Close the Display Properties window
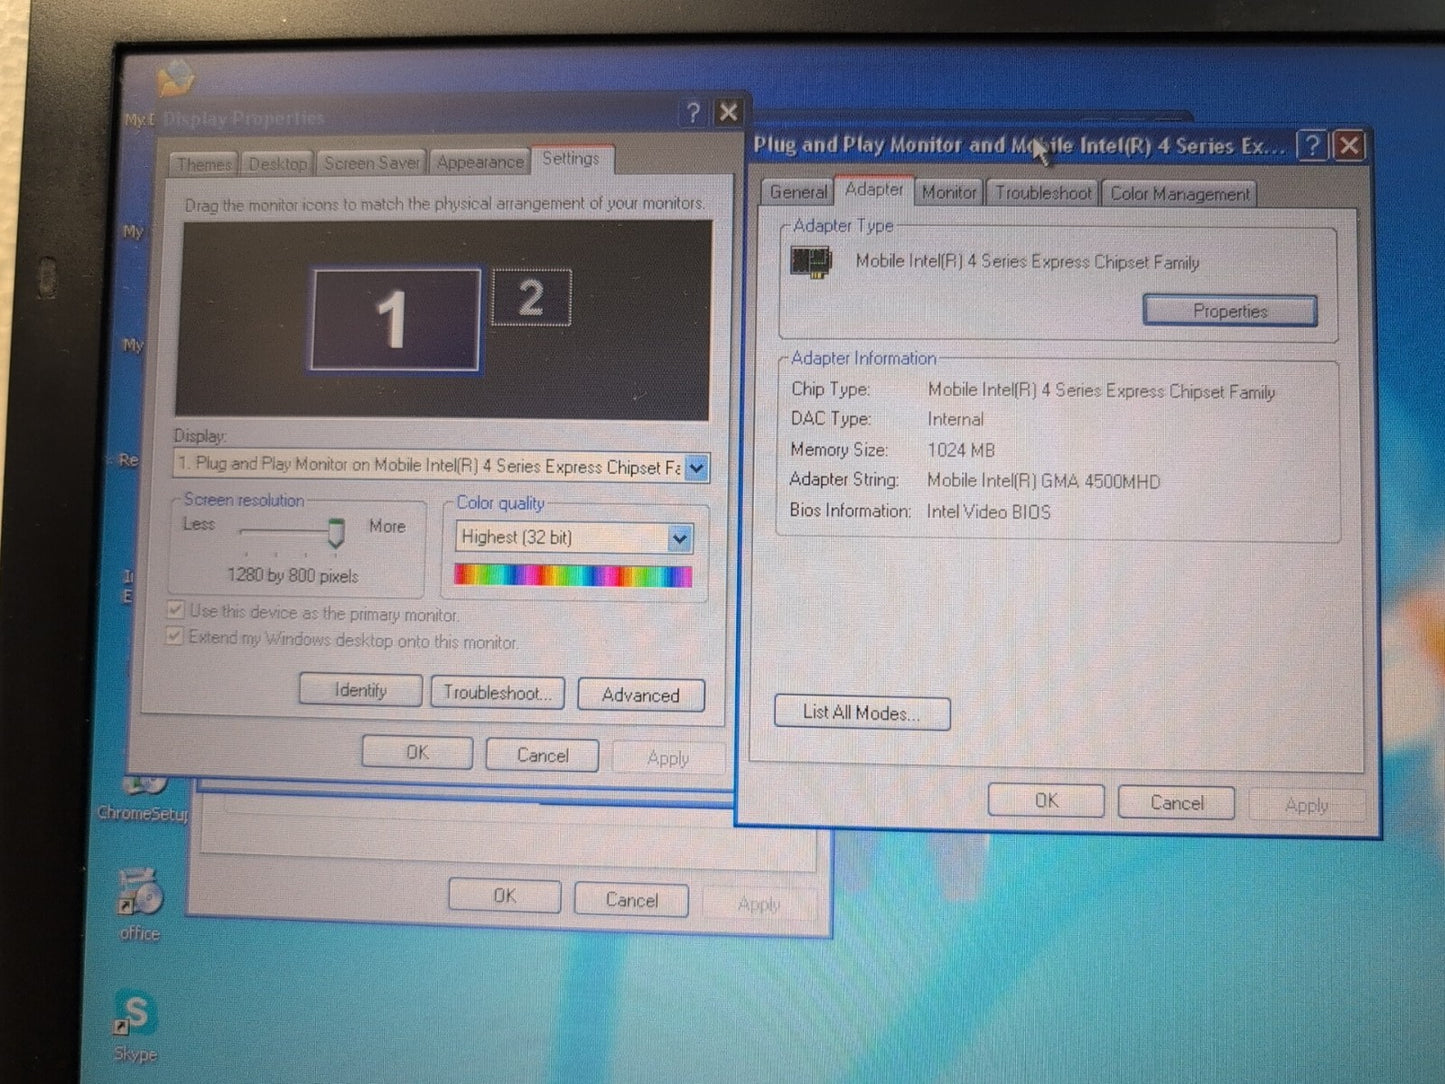Viewport: 1445px width, 1084px height. (x=729, y=112)
